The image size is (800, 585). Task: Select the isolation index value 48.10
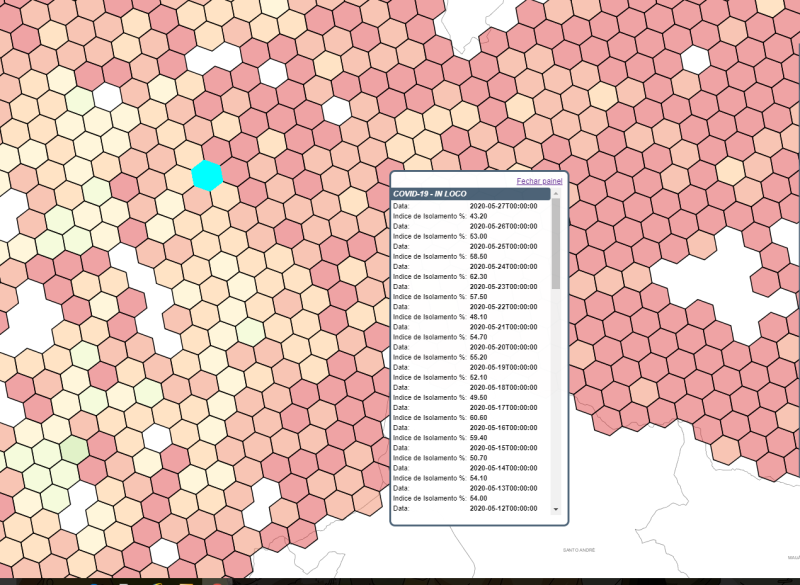[478, 316]
